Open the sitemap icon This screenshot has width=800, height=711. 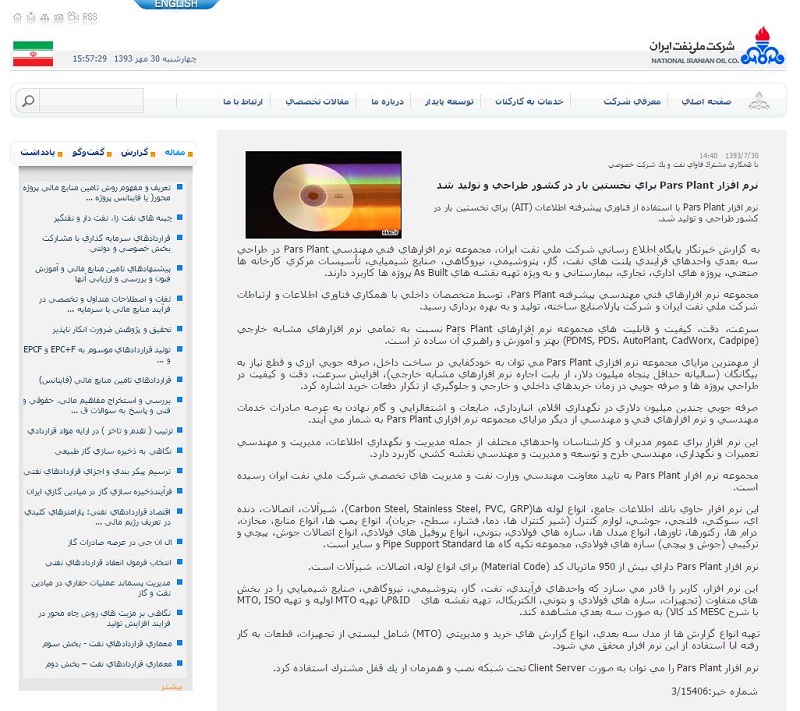pyautogui.click(x=45, y=17)
